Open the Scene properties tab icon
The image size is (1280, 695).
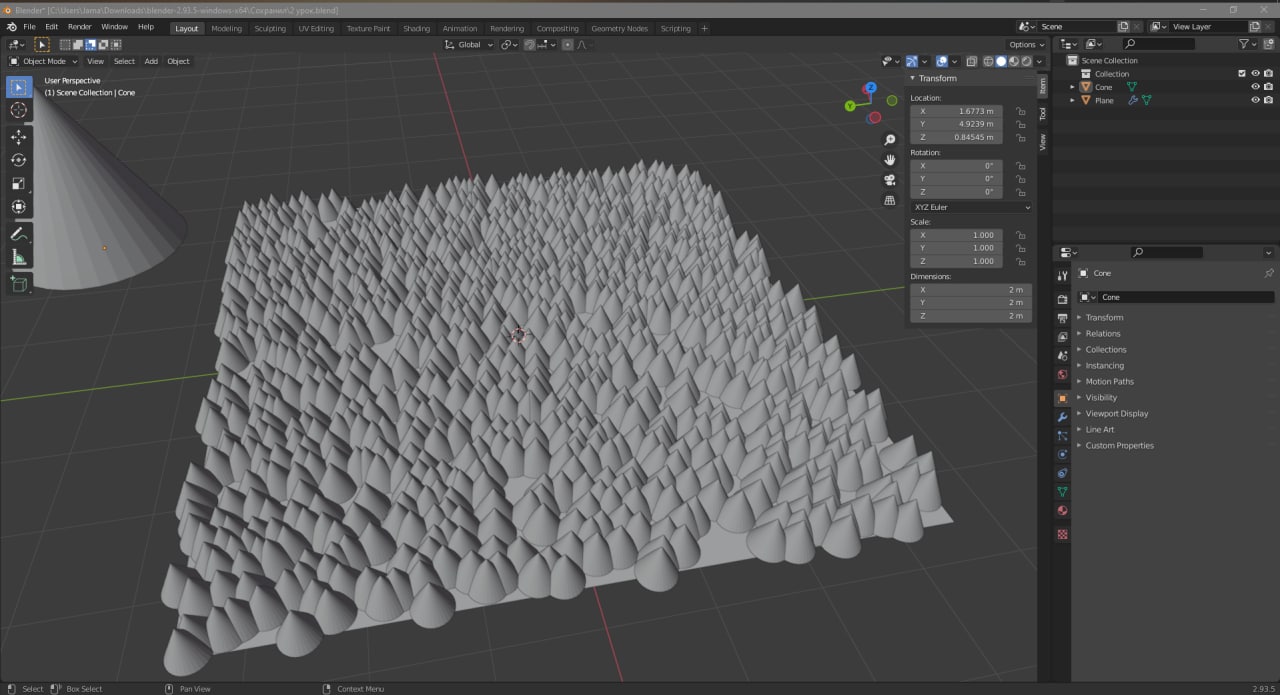tap(1062, 356)
